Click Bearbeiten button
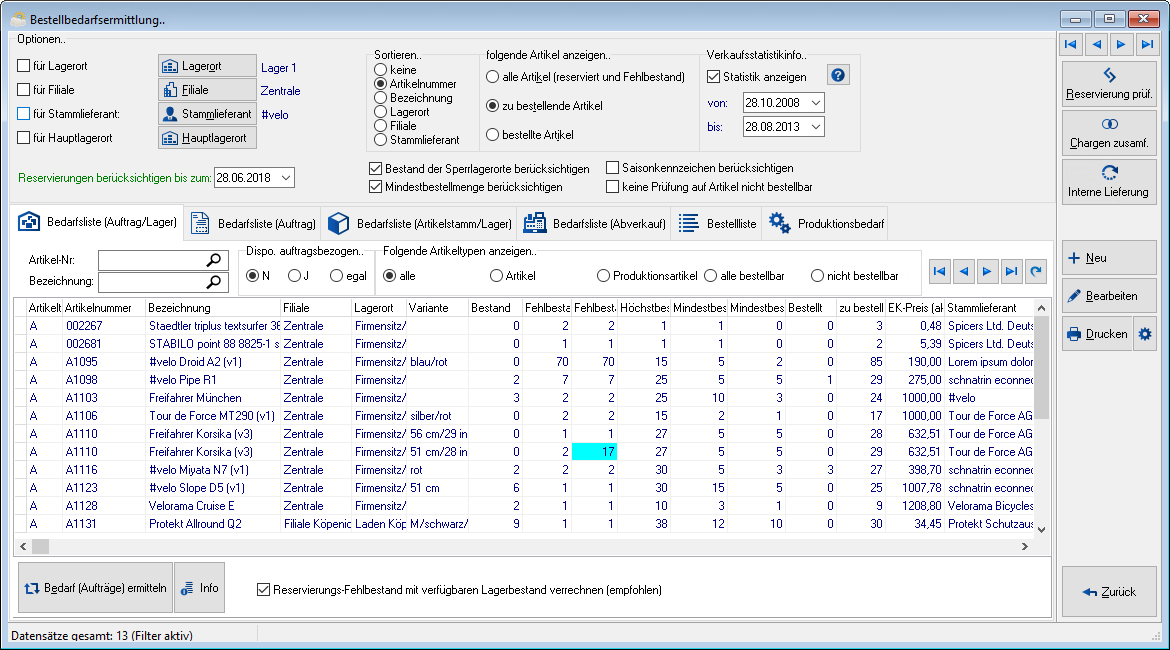1170x650 pixels. [1109, 296]
